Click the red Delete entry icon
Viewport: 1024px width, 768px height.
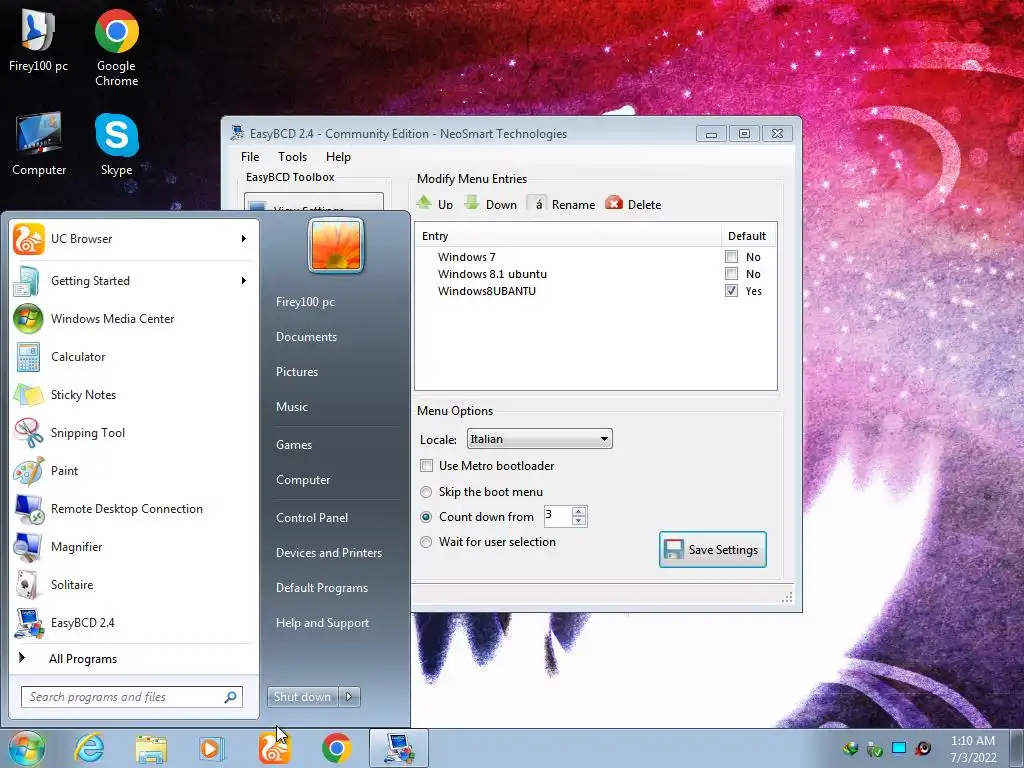pos(614,203)
